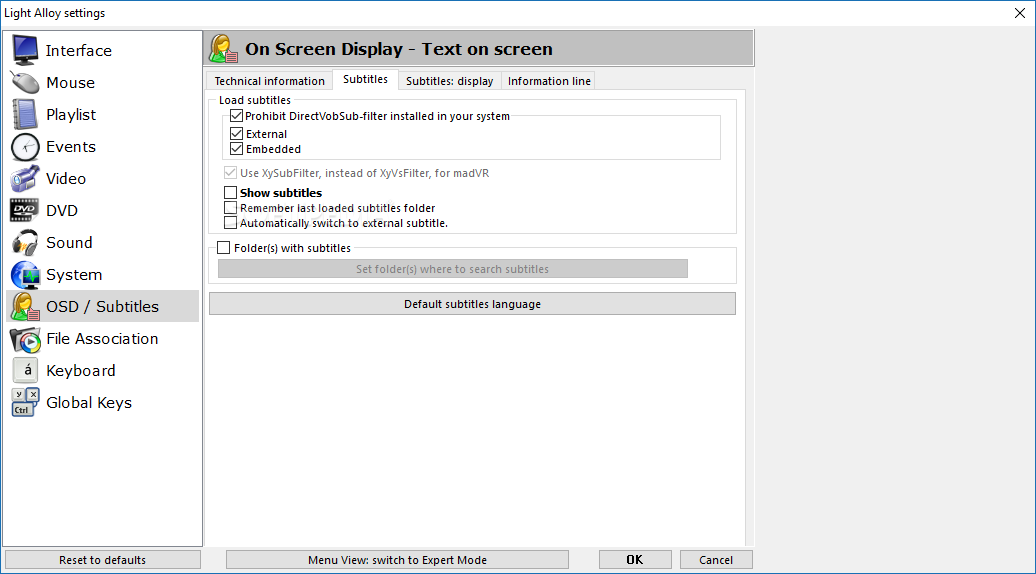Open Global Keys icon
The image size is (1036, 574).
coord(25,402)
